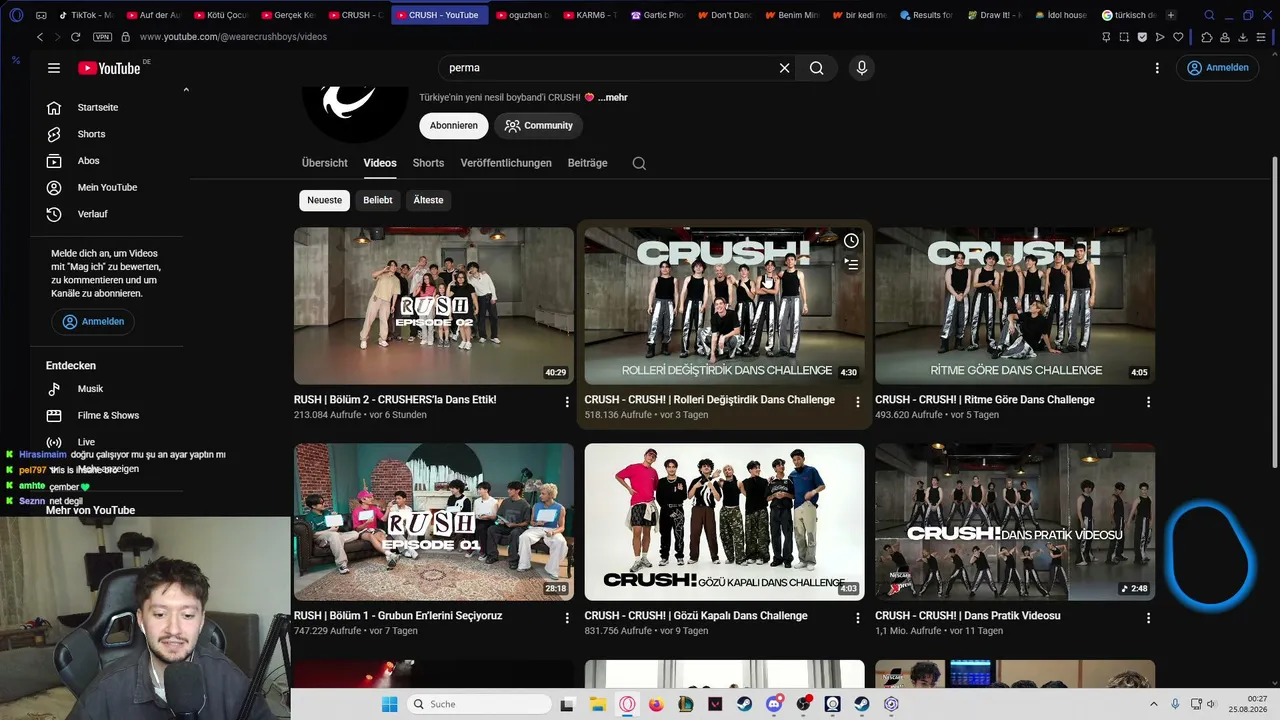
Task: Open Abos in the sidebar
Action: [89, 161]
